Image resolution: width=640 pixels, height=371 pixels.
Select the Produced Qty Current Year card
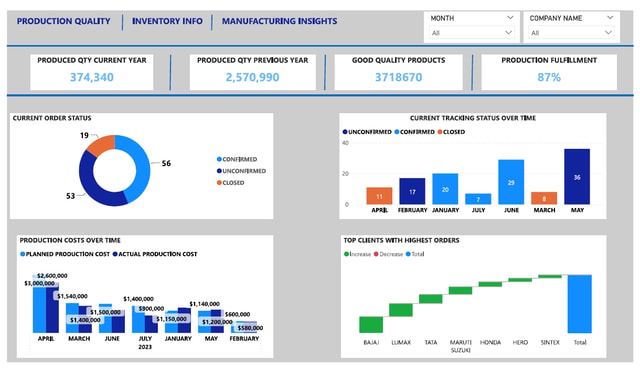92,72
